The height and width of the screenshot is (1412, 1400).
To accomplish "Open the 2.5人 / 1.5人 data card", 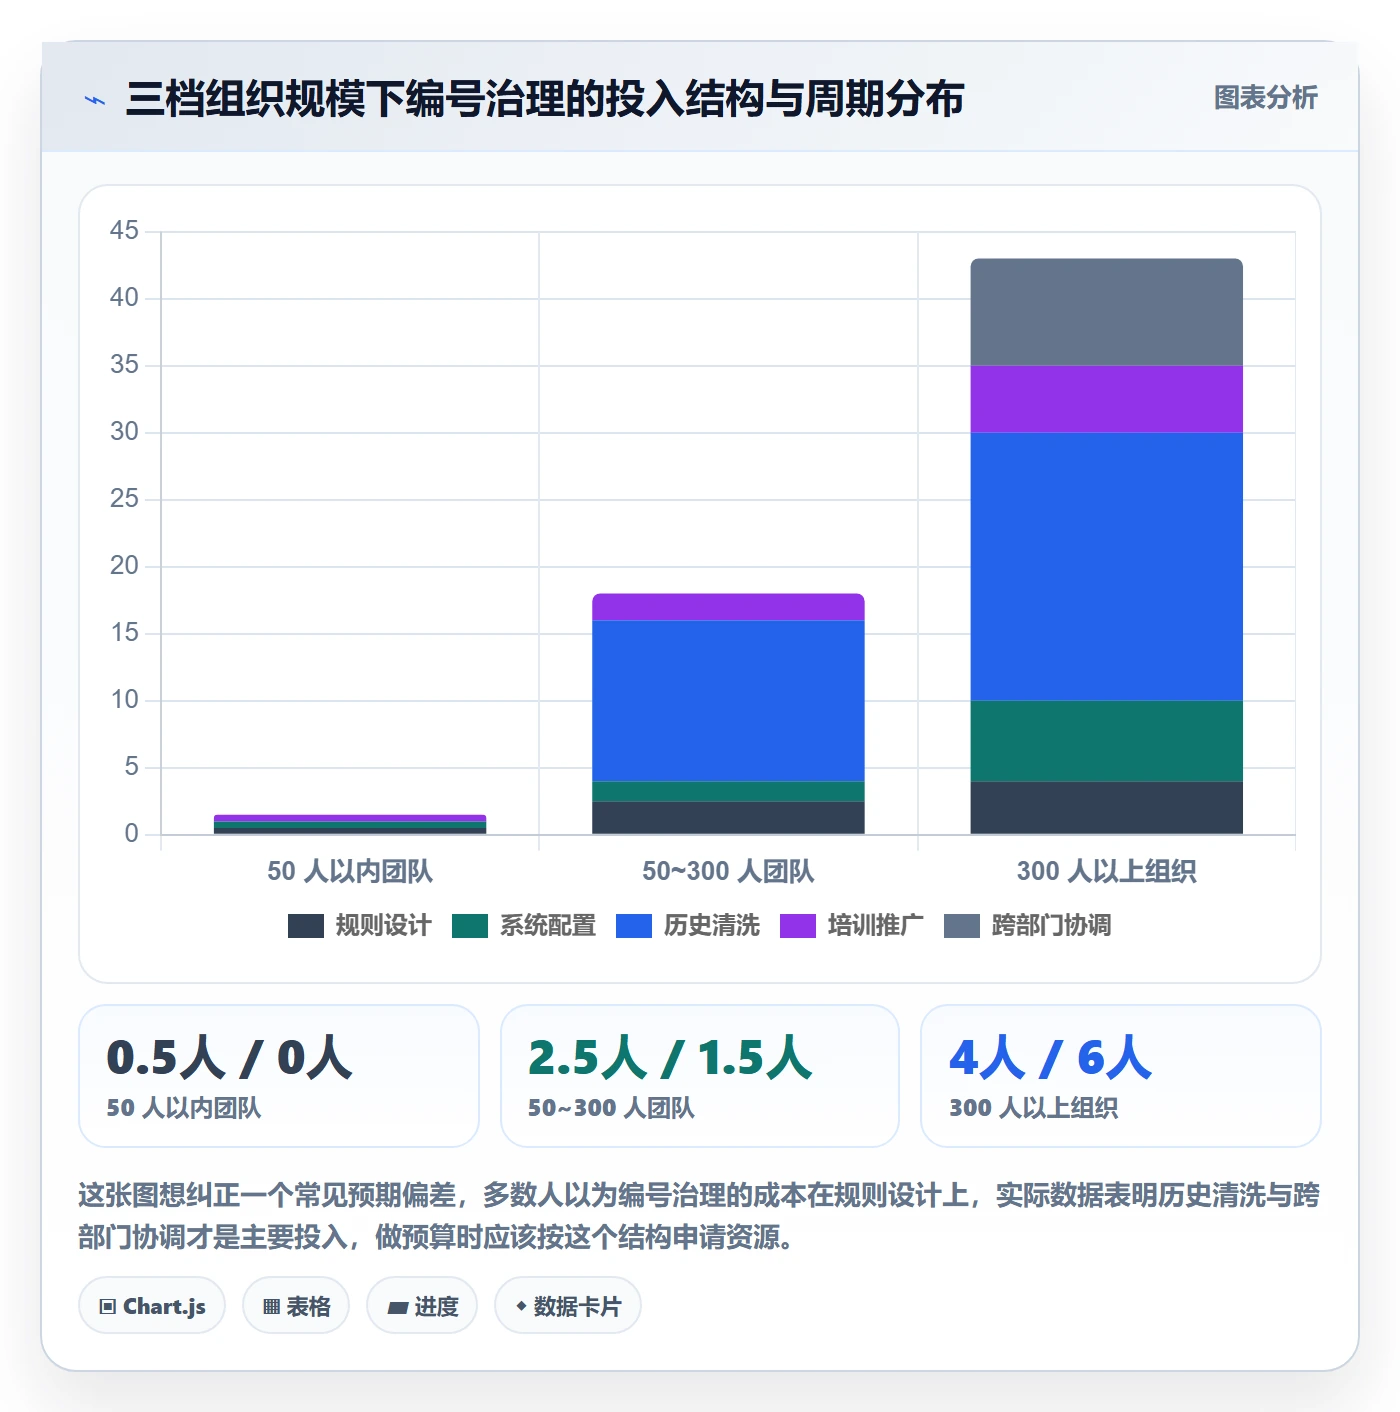I will pyautogui.click(x=700, y=1076).
